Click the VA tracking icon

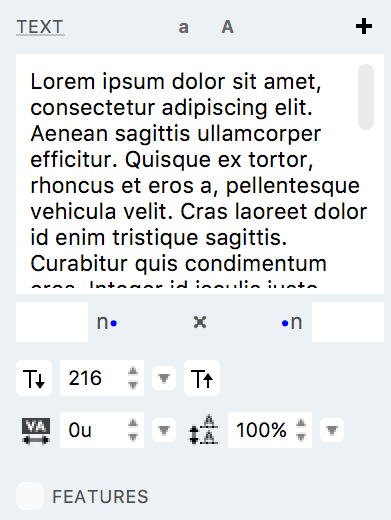(36, 430)
